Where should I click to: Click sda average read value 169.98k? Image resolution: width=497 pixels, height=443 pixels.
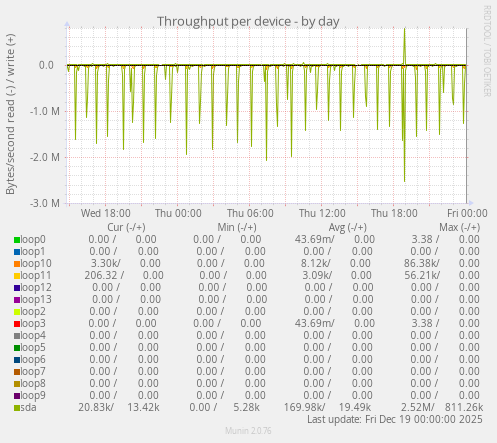[x=304, y=408]
